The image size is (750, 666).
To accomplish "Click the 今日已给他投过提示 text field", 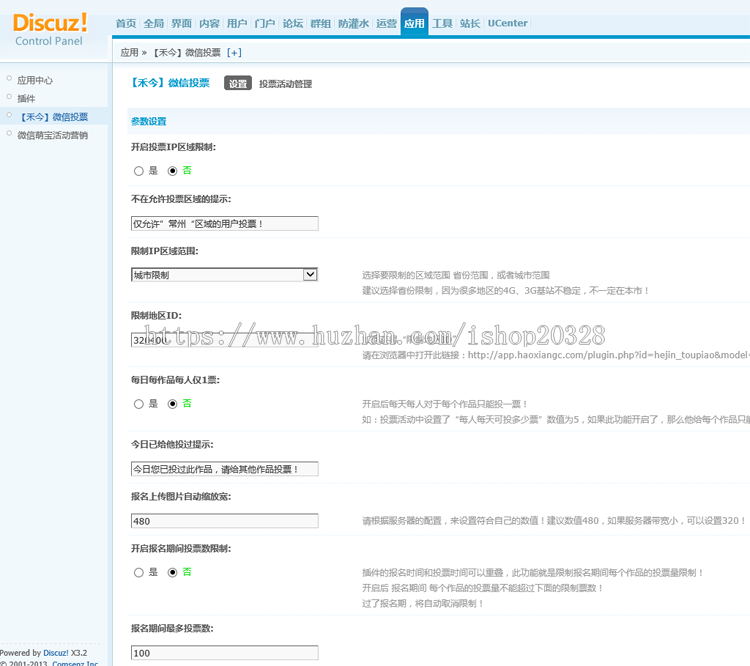I will pyautogui.click(x=225, y=469).
